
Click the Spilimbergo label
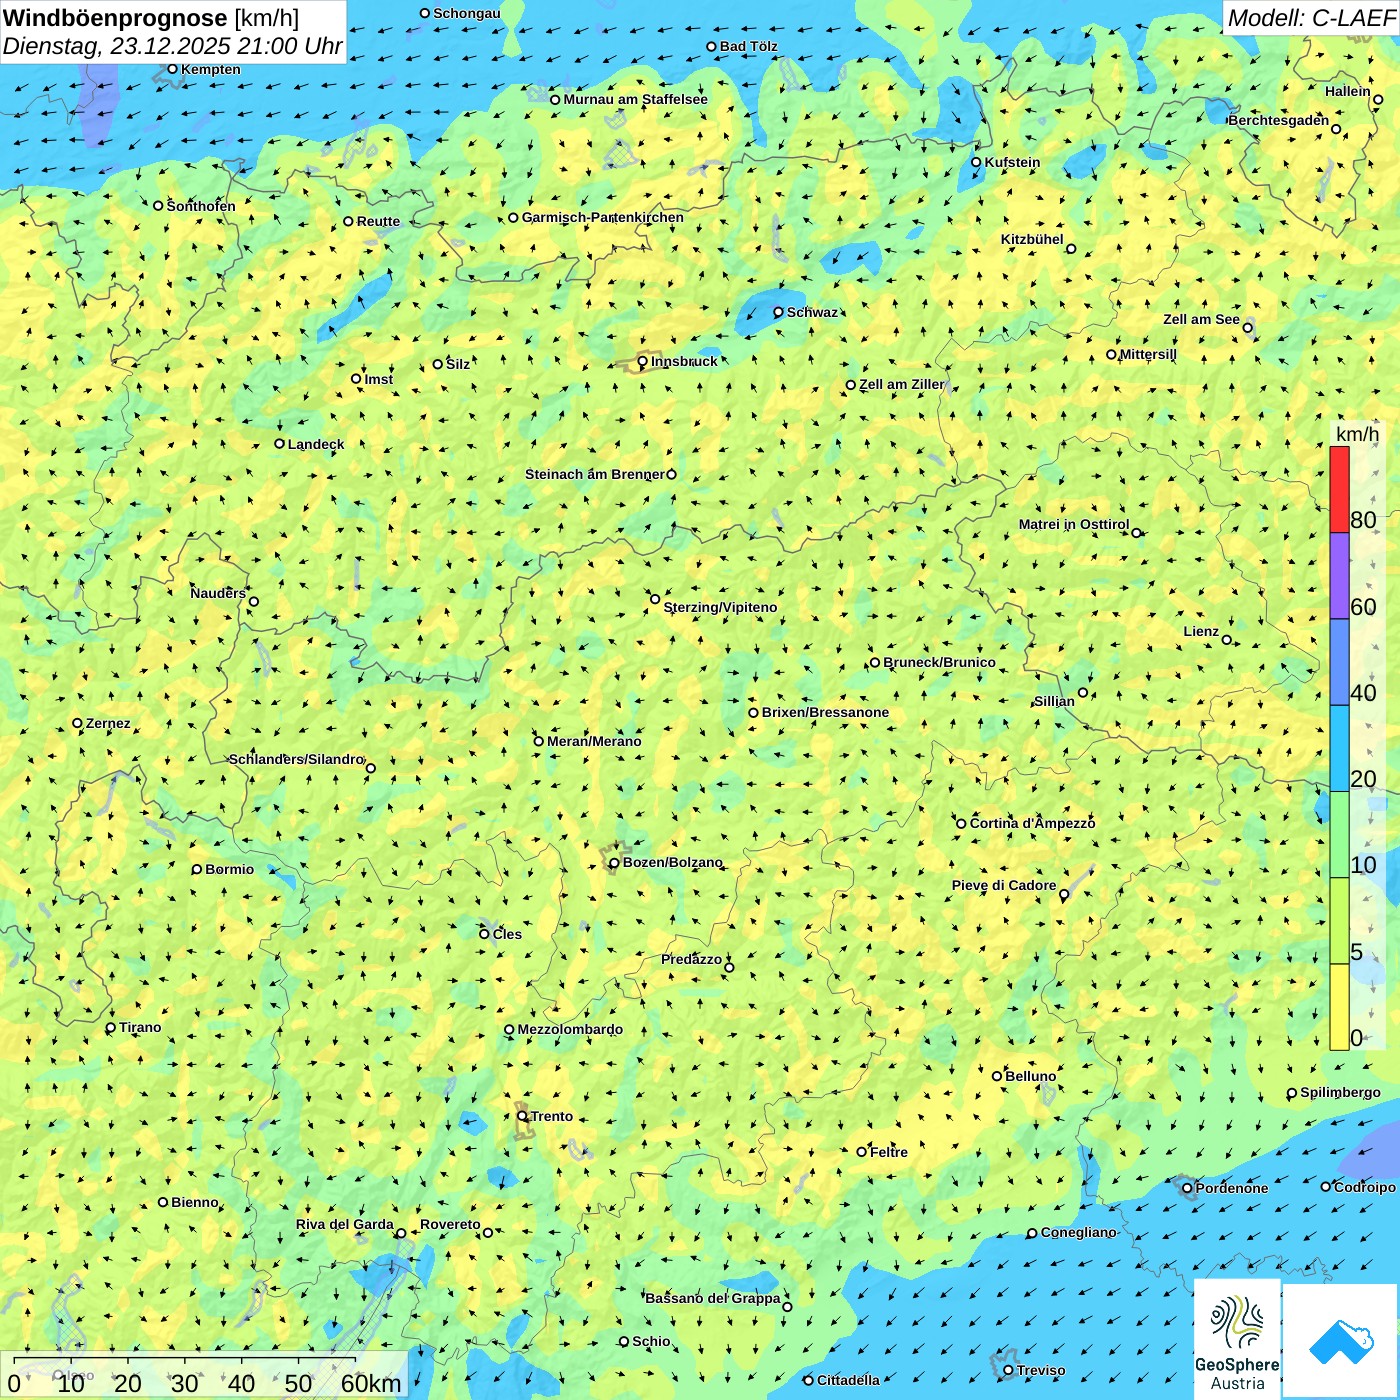point(1340,1092)
